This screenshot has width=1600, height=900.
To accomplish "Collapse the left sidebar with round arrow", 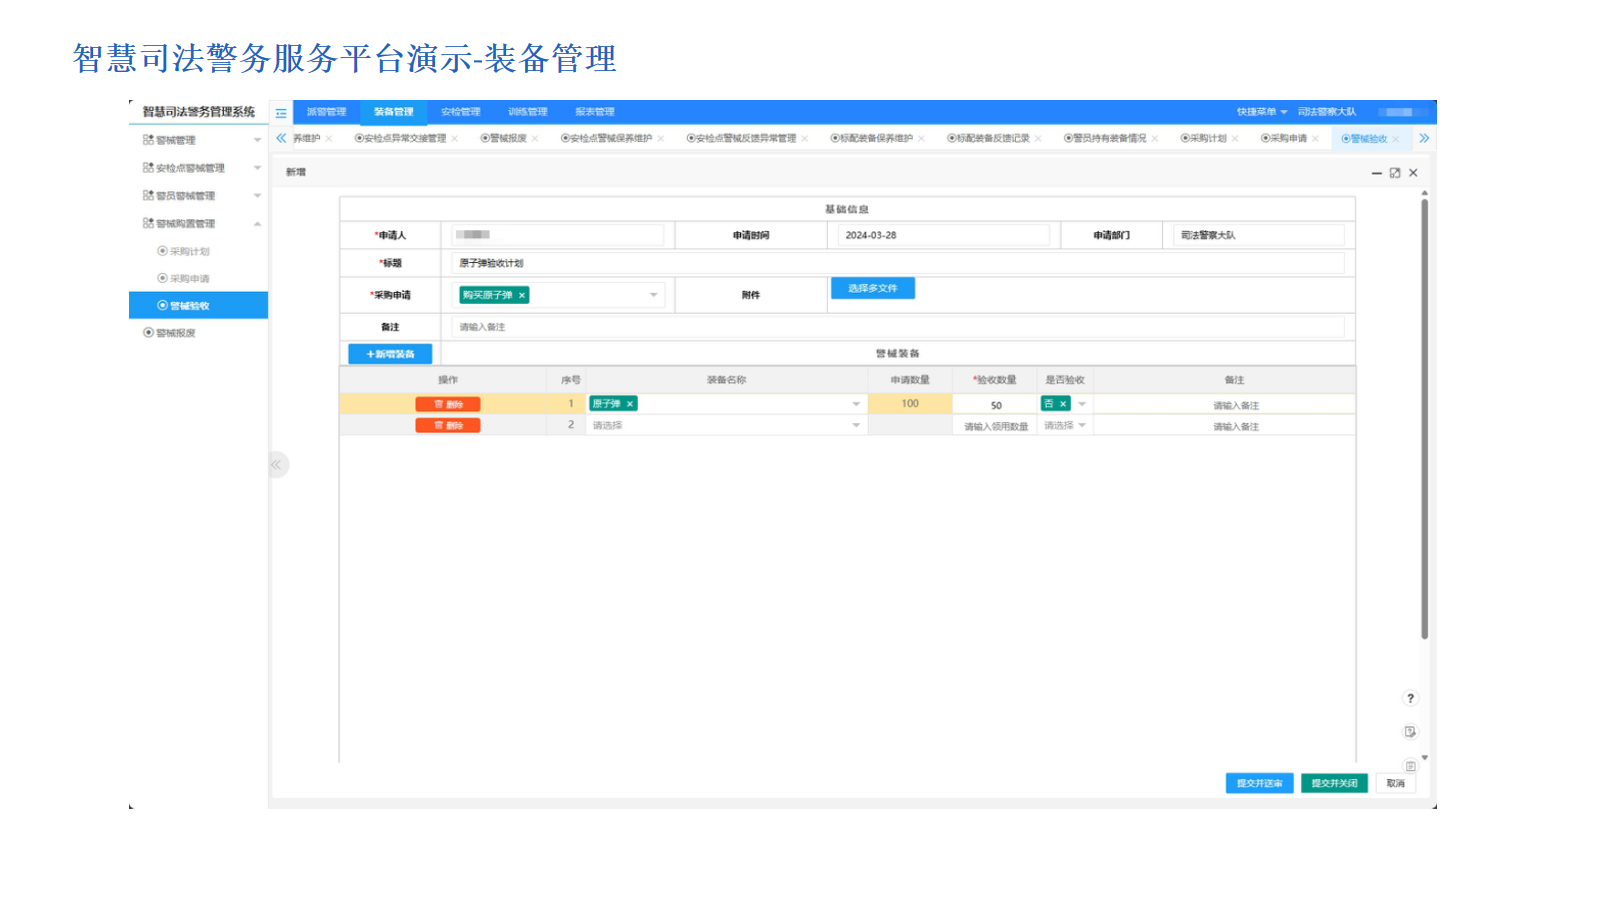I will coord(277,465).
